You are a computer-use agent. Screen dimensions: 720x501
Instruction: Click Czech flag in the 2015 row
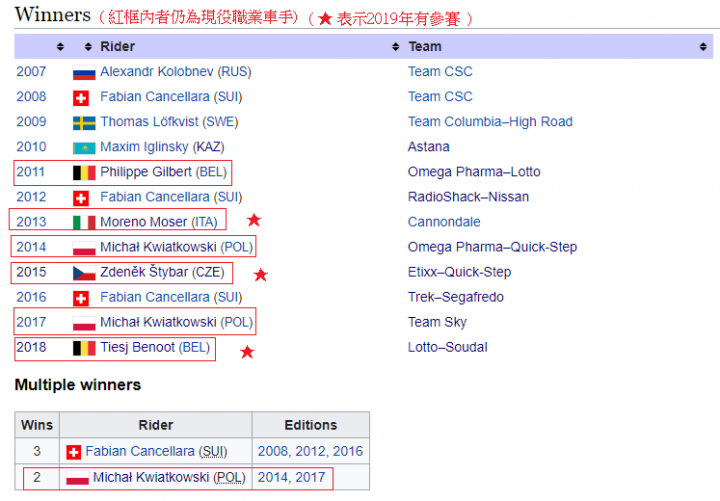point(84,273)
